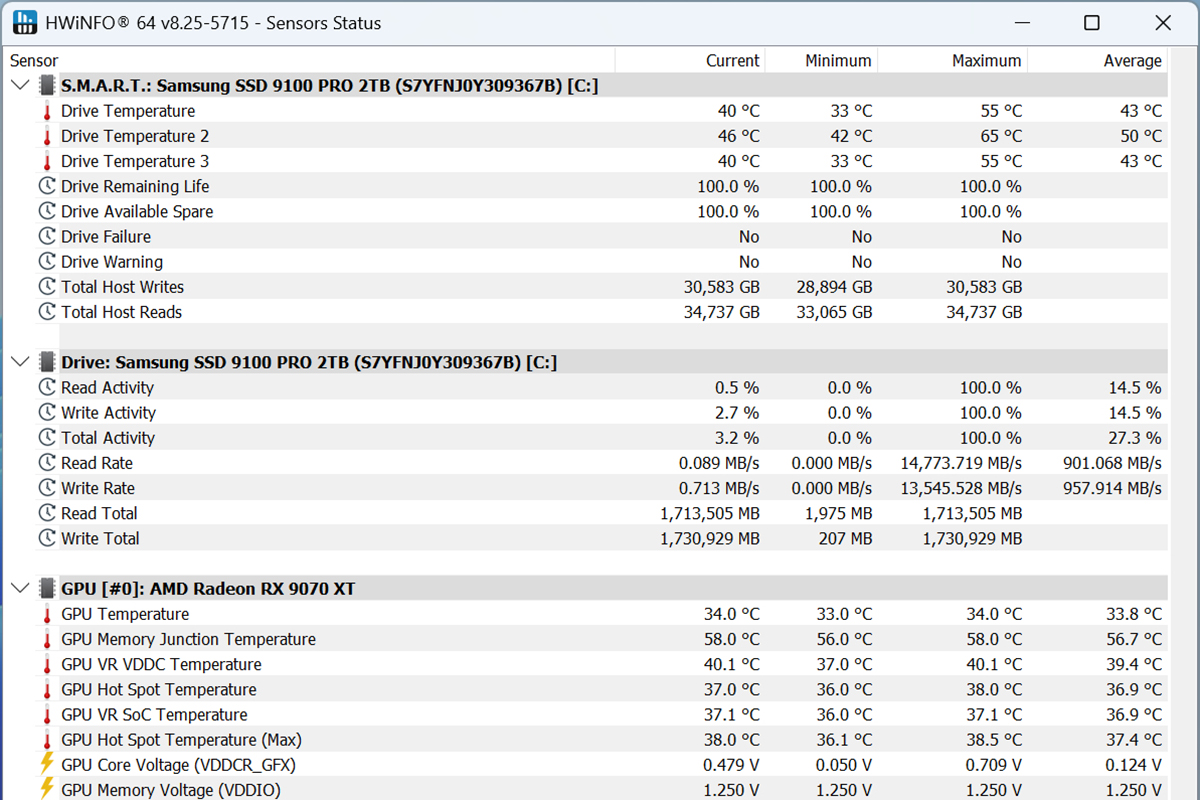
Task: Click the thermometer icon next to GPU Hot Spot Temperature
Action: pos(47,690)
